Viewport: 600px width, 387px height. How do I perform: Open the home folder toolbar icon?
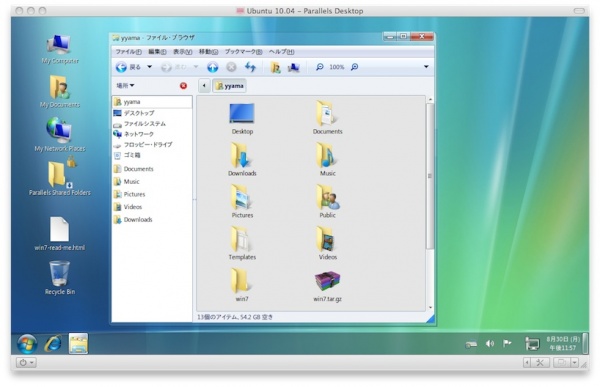coord(275,67)
